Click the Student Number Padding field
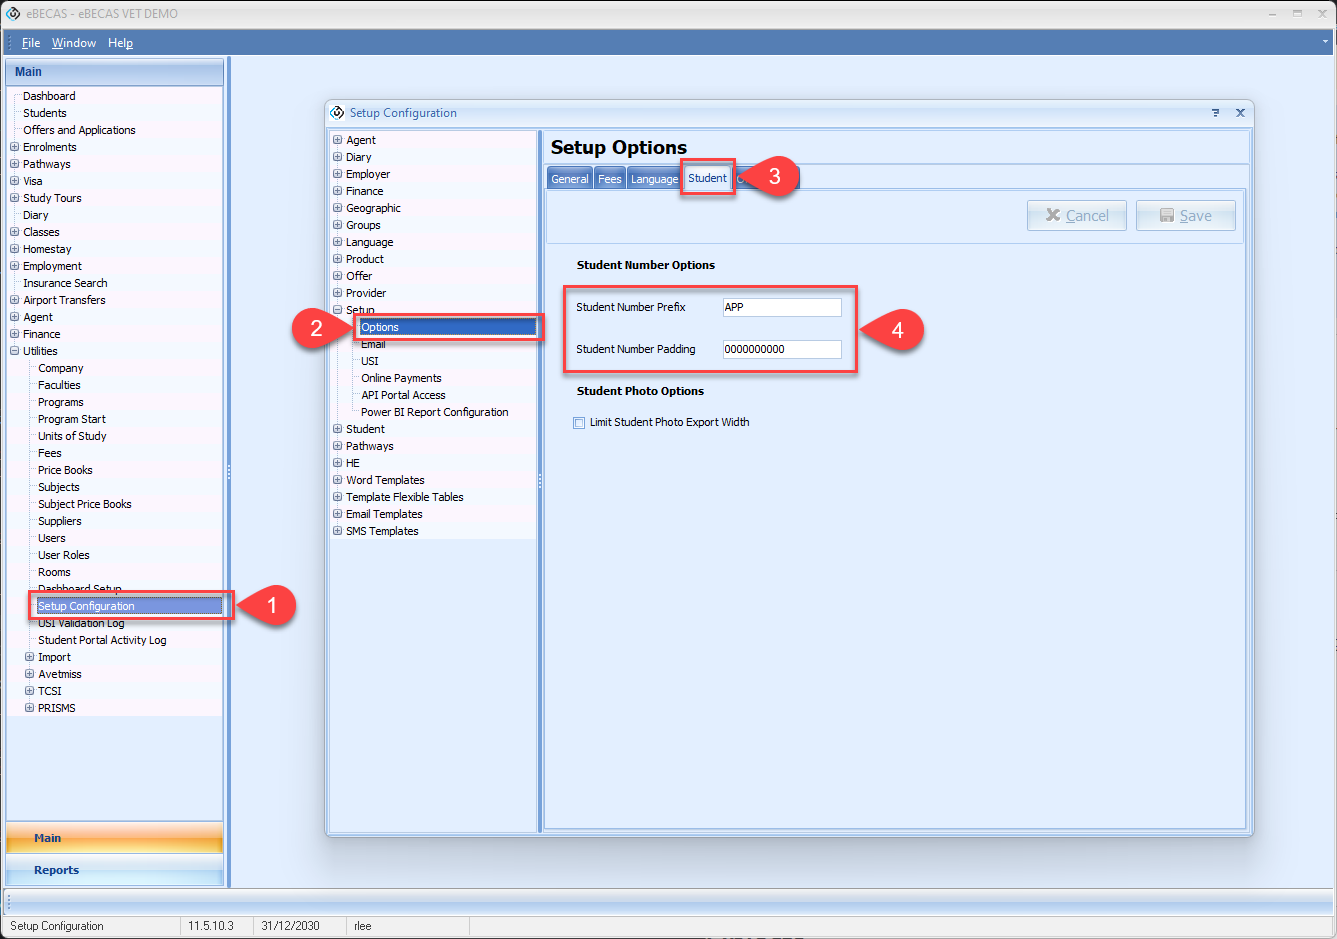1337x939 pixels. pos(781,350)
